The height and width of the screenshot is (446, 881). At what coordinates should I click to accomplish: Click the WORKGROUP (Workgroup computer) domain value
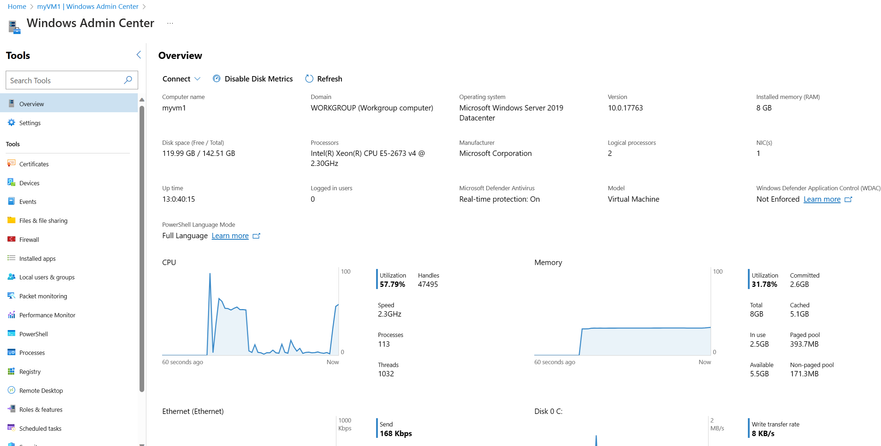(372, 108)
